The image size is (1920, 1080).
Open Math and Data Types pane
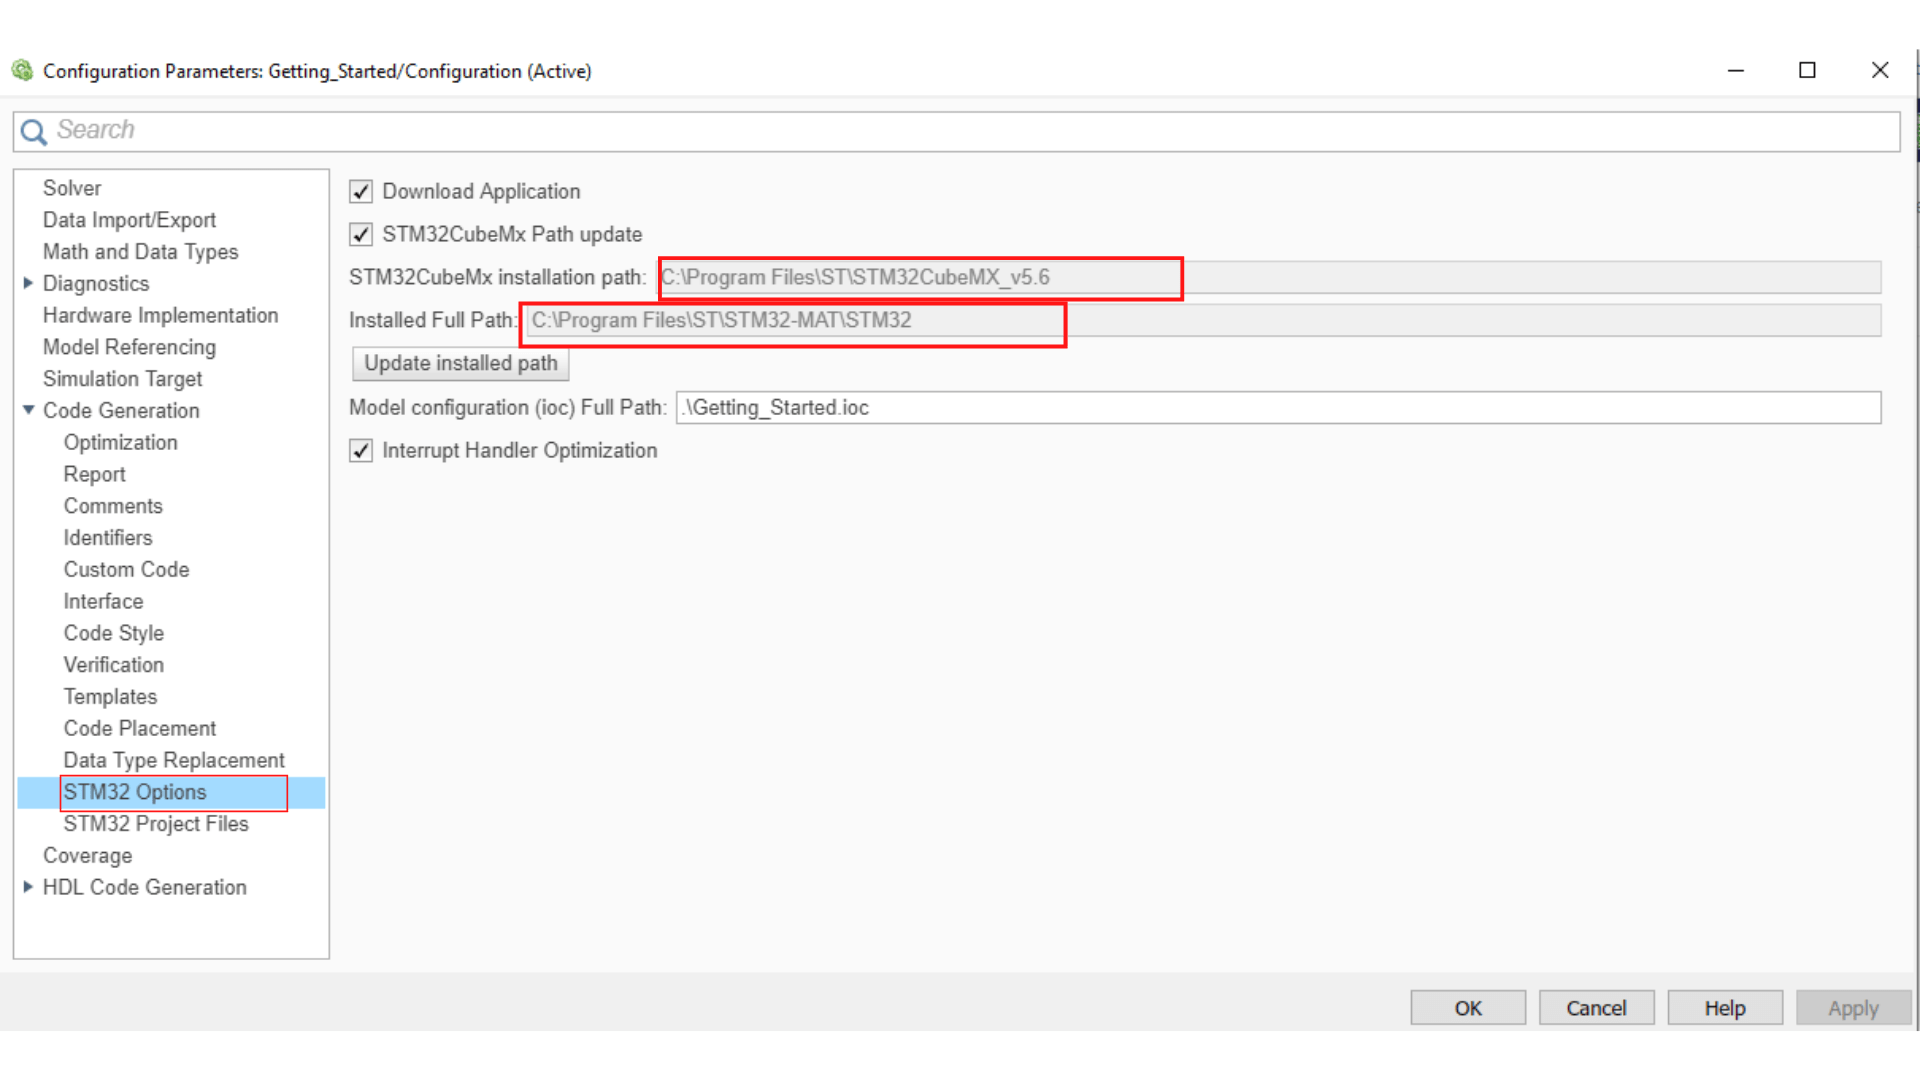tap(140, 252)
